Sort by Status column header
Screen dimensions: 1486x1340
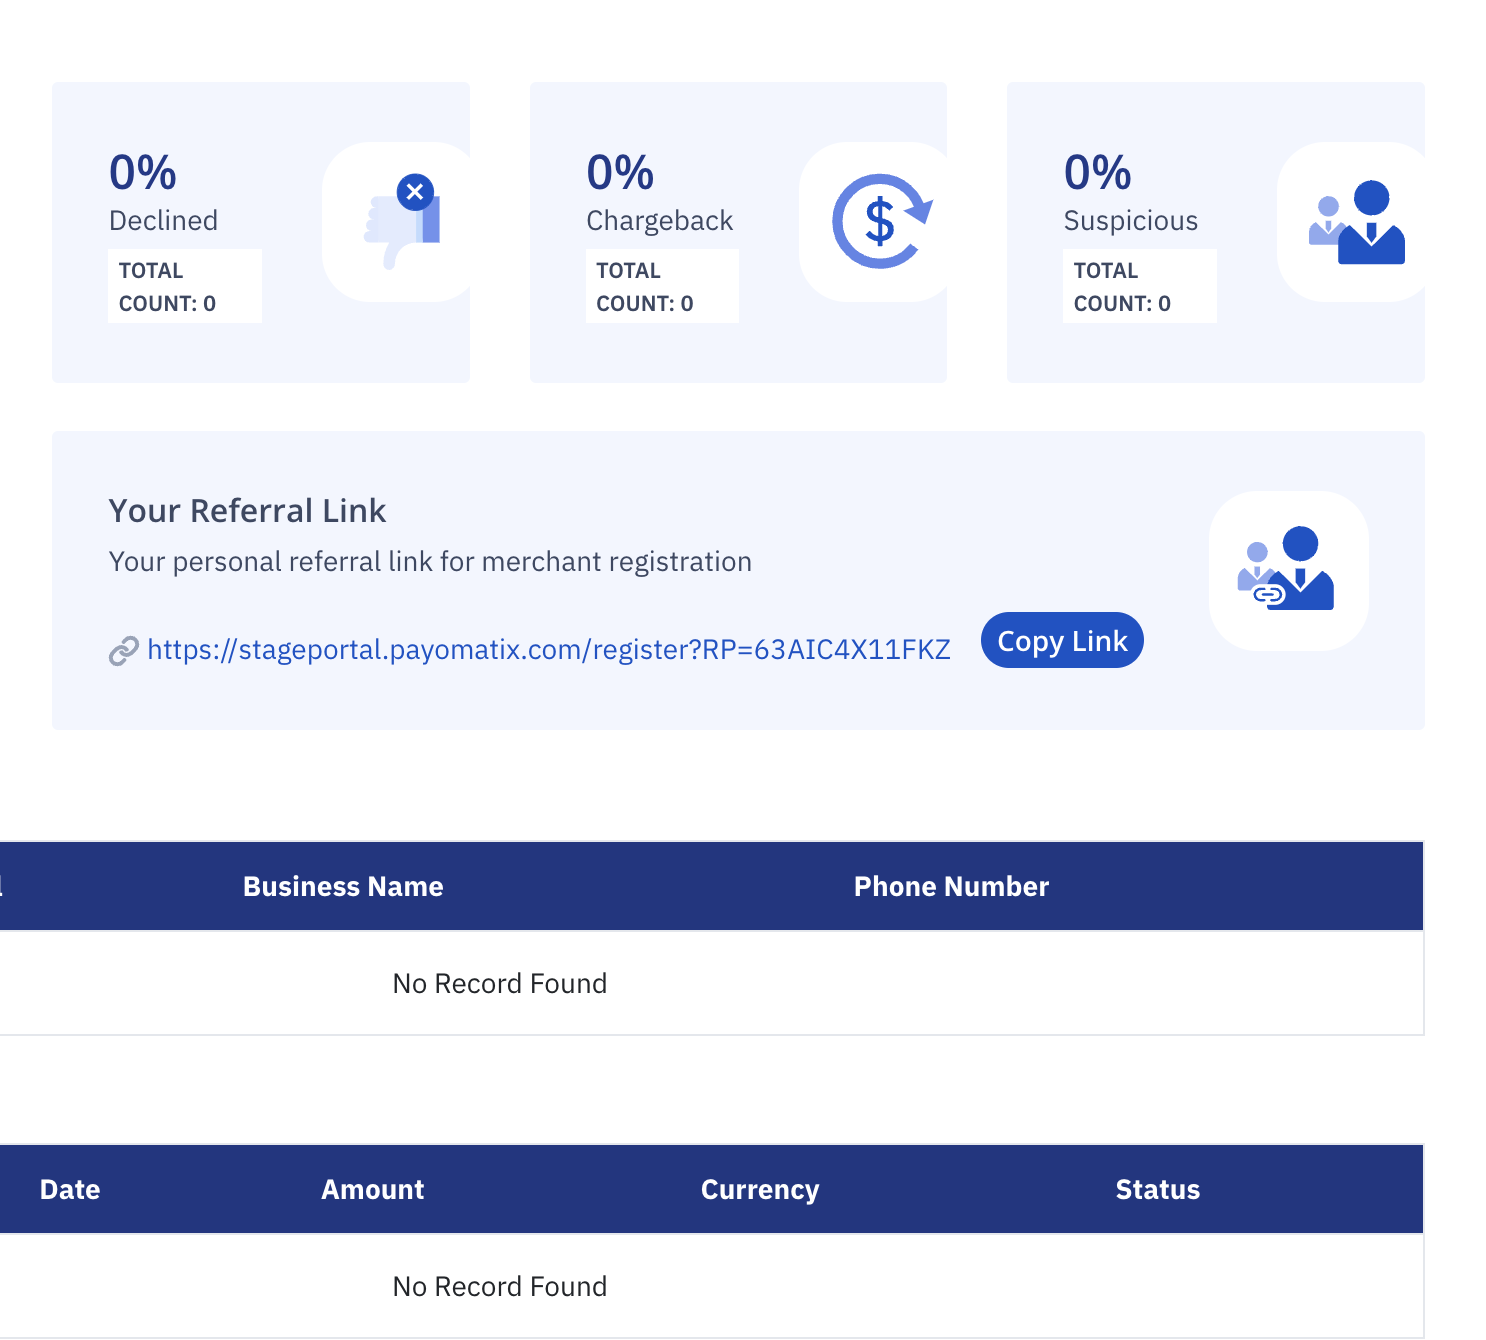point(1157,1190)
